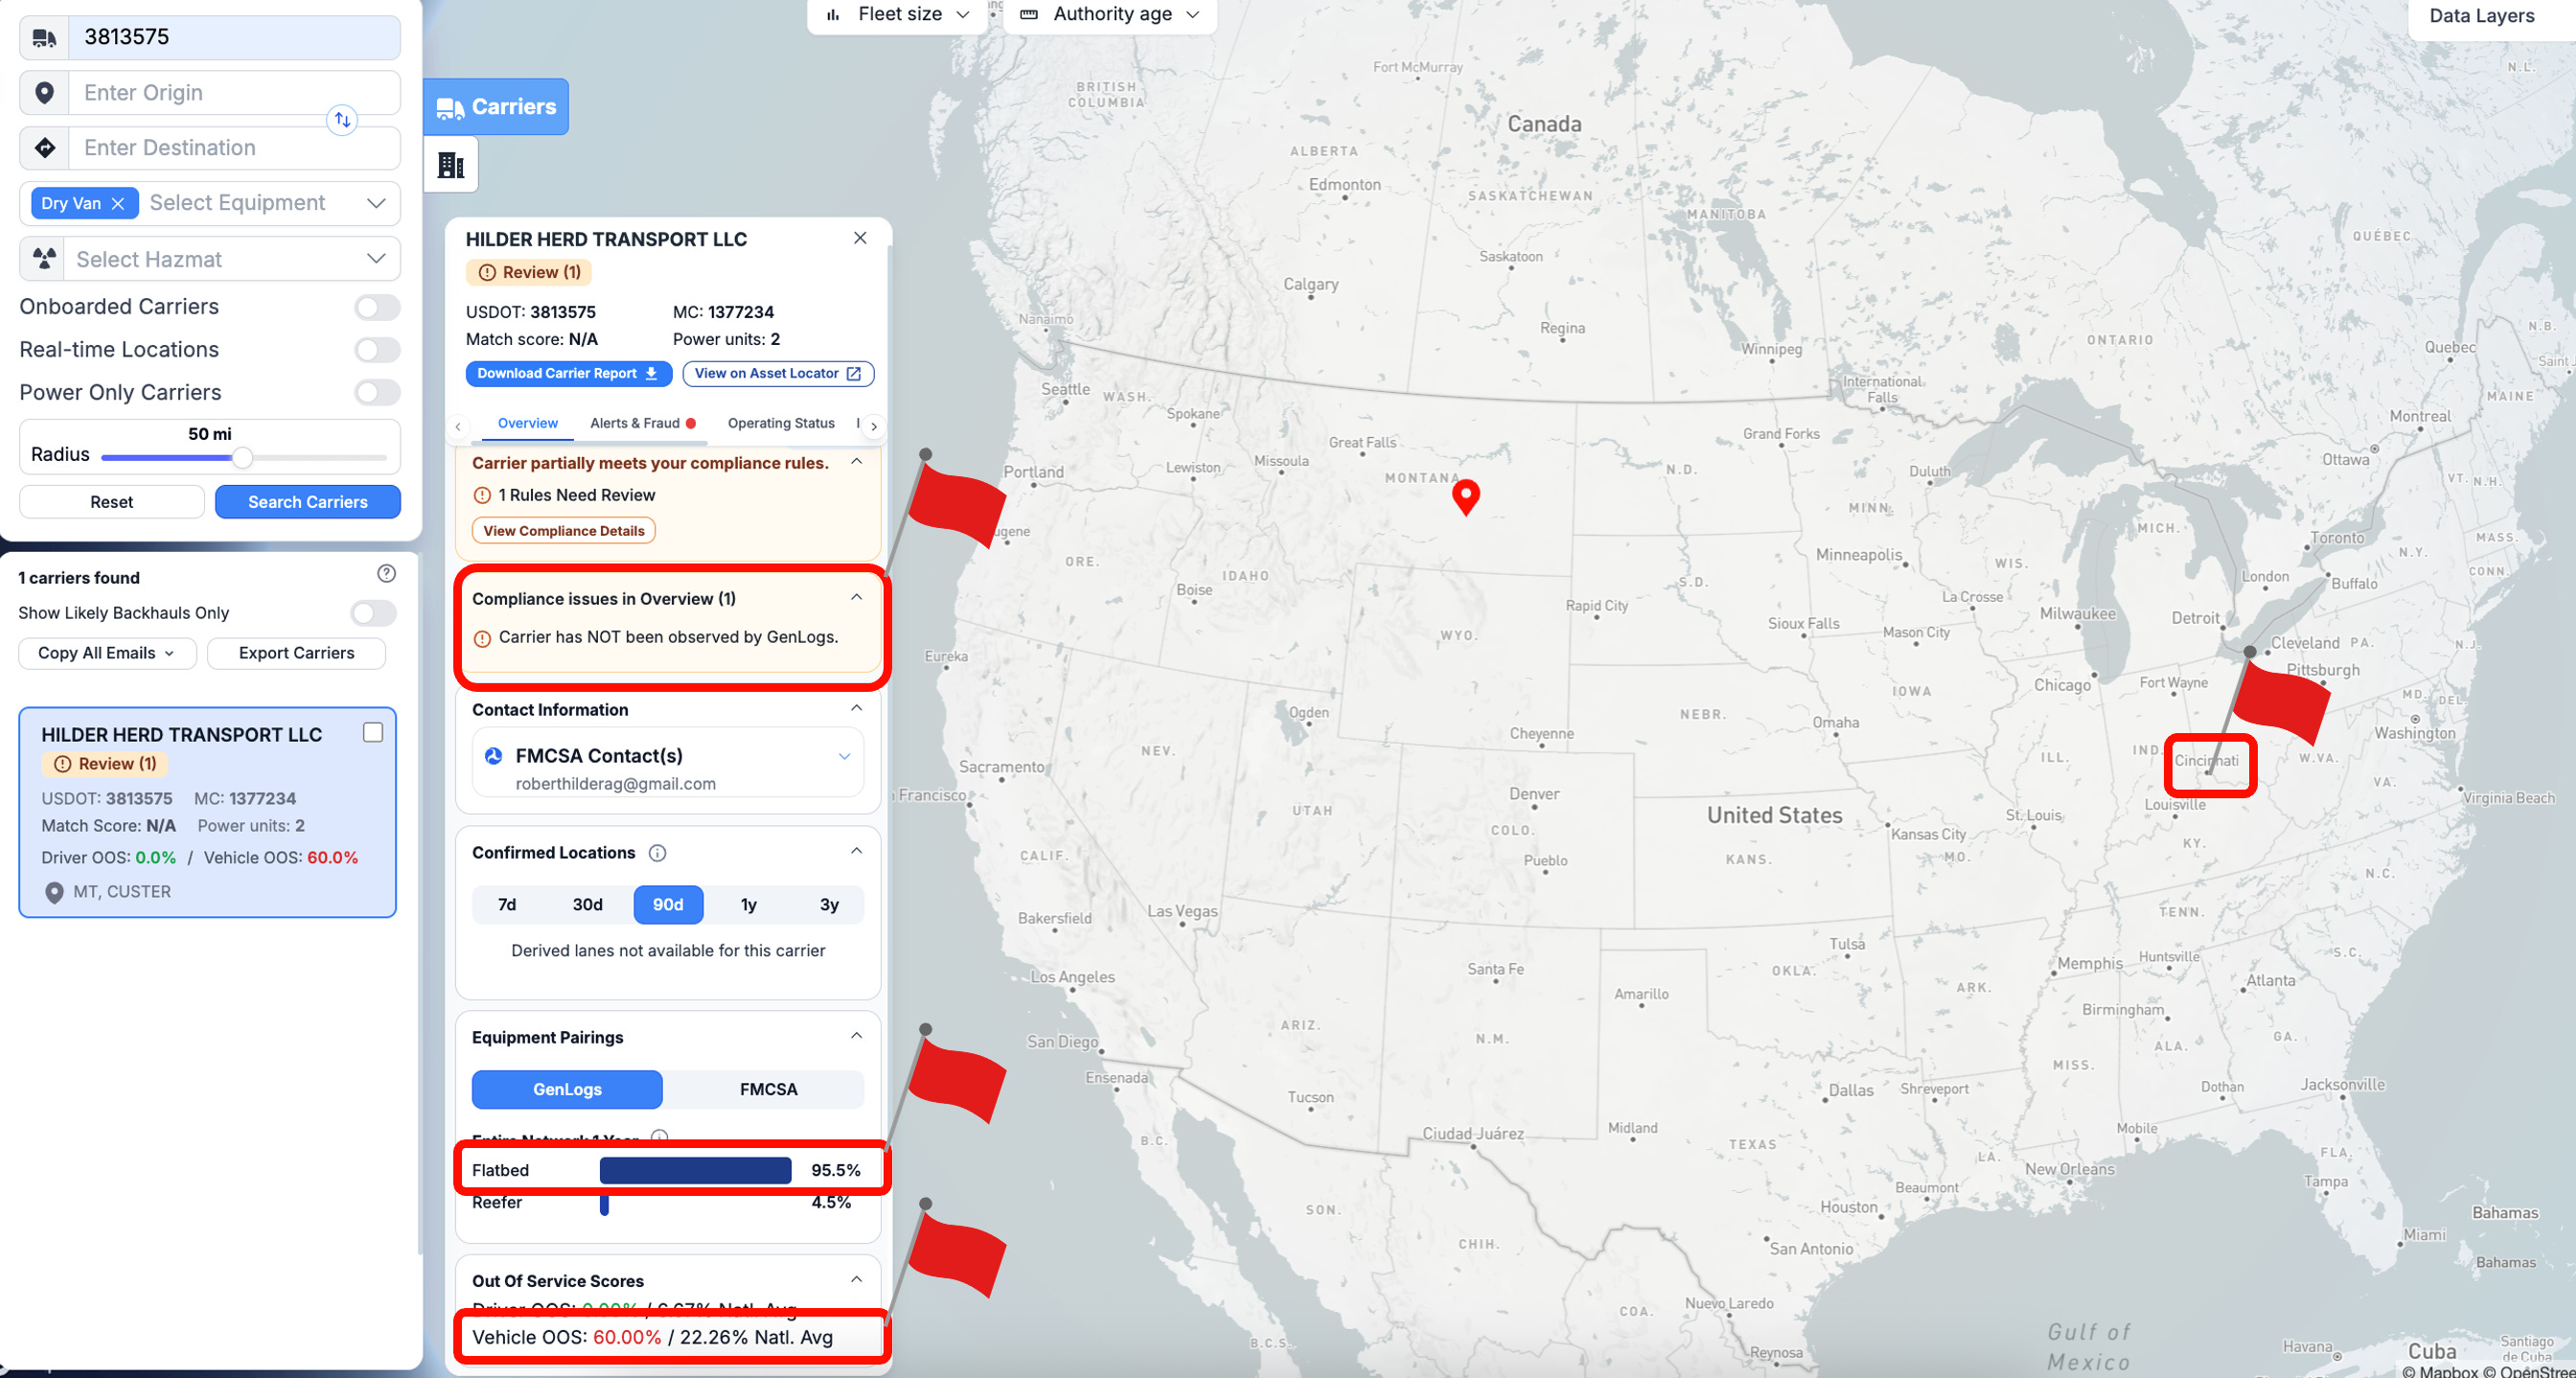Image resolution: width=2576 pixels, height=1378 pixels.
Task: Click the swap origin and destination arrows icon
Action: [x=342, y=120]
